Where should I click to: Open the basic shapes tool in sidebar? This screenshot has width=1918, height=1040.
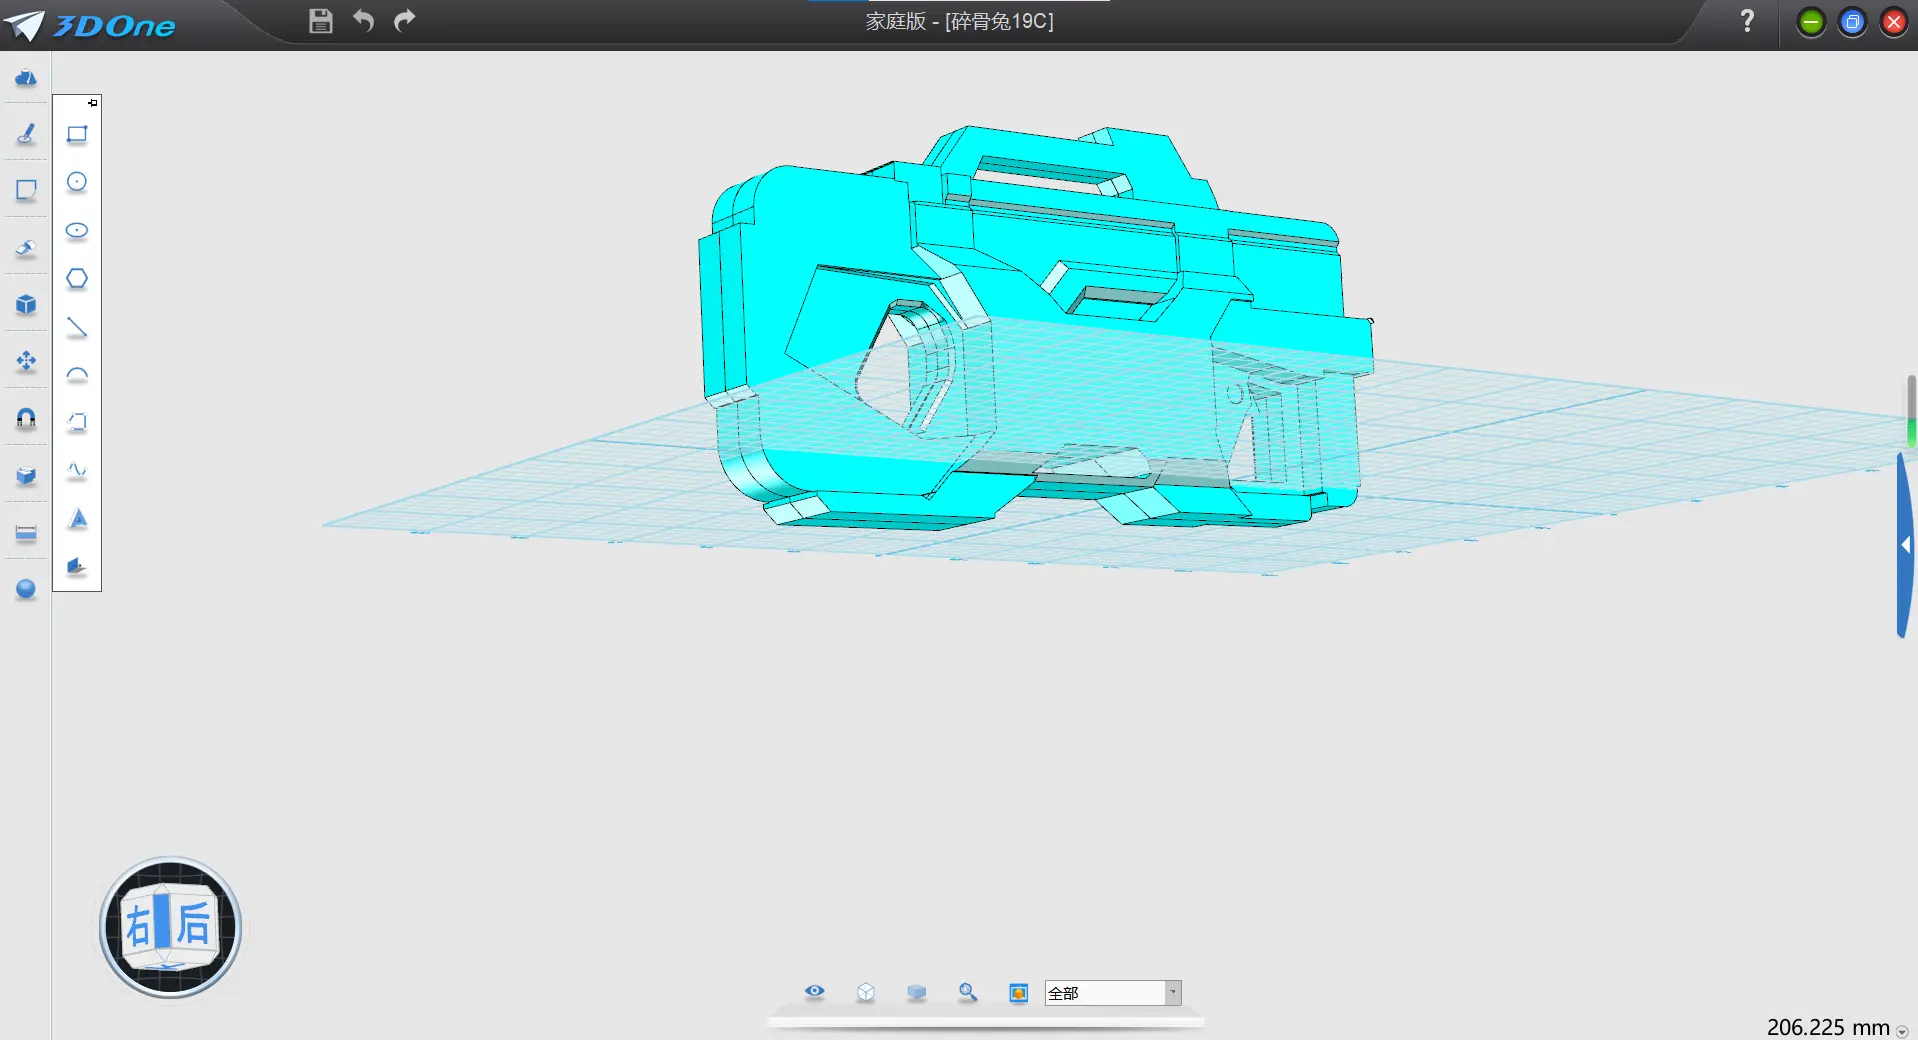tap(26, 78)
